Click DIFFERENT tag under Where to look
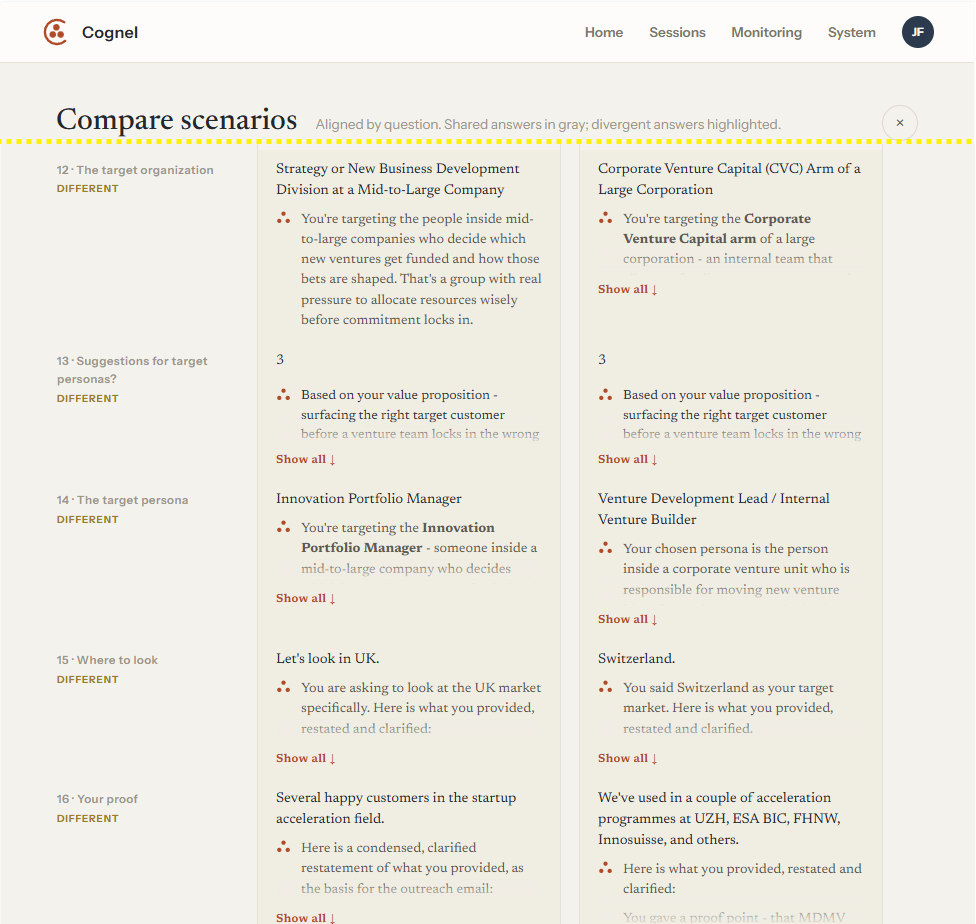Screen dimensions: 976x924 (88, 679)
